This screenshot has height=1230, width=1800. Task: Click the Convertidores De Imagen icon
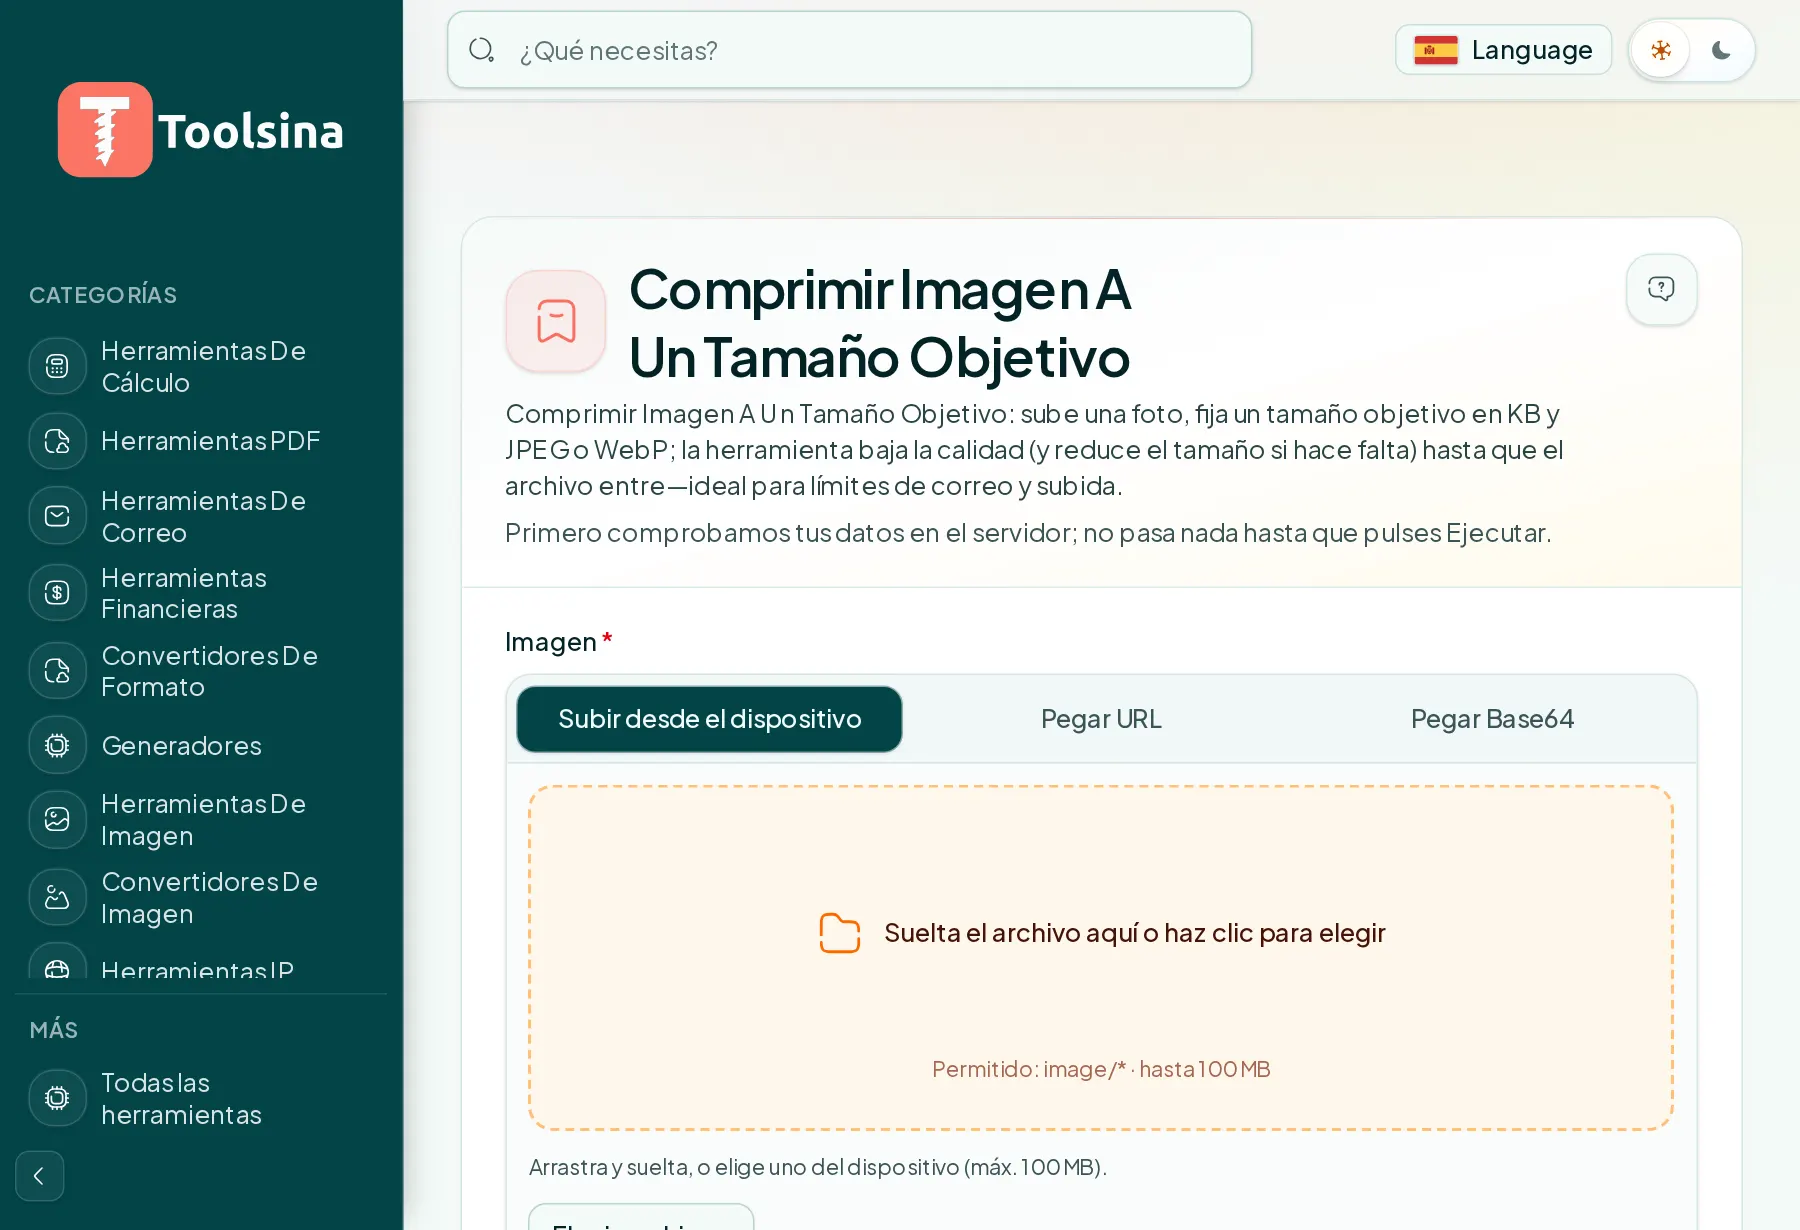(x=58, y=897)
